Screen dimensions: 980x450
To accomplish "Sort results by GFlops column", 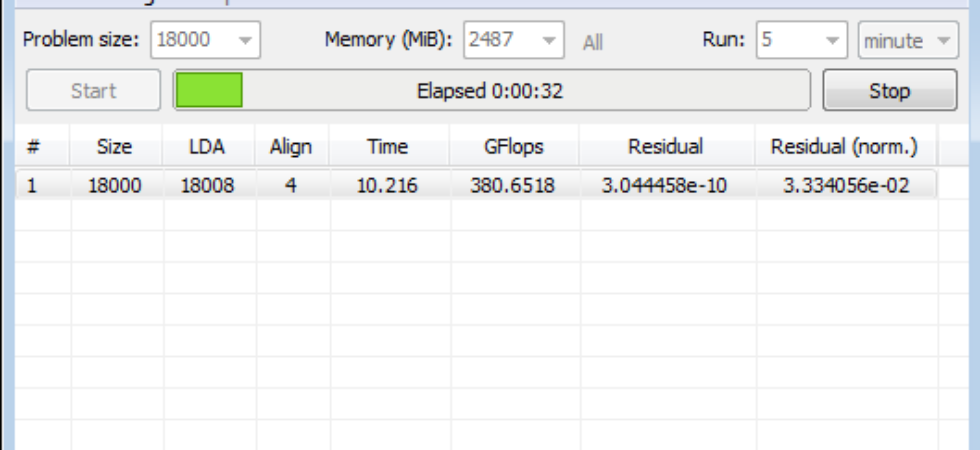I will point(514,146).
